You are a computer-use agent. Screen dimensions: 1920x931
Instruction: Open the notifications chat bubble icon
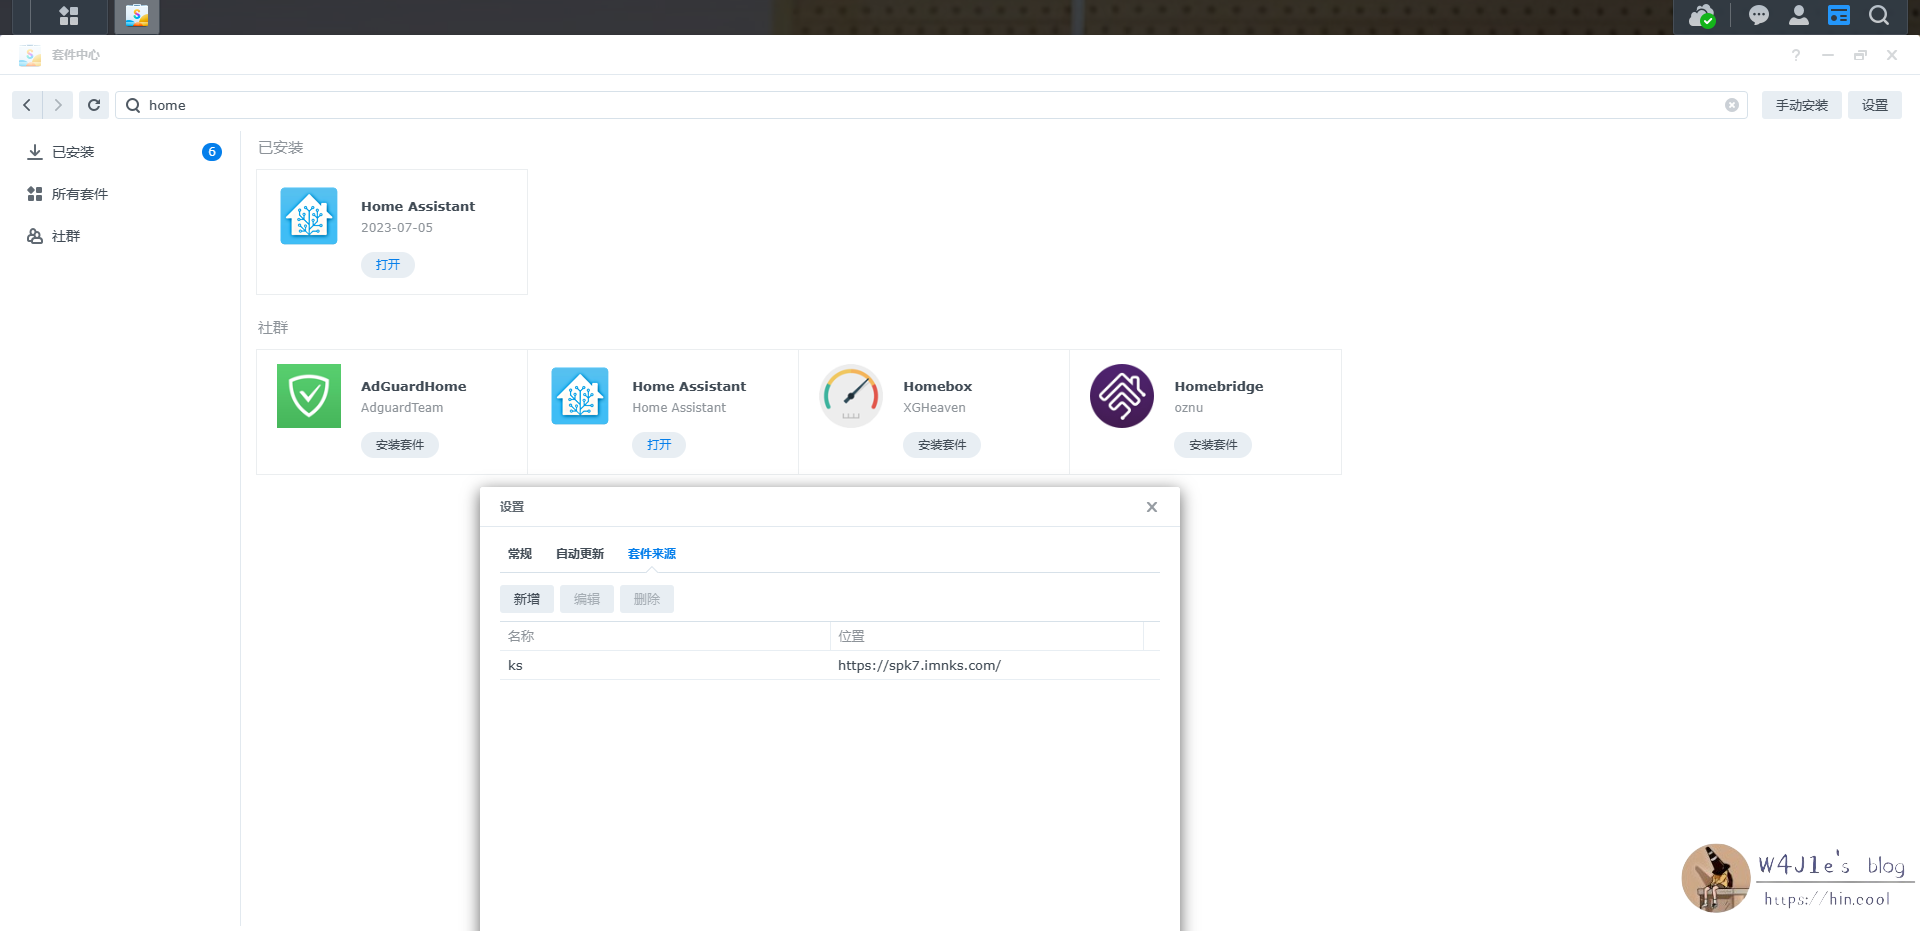tap(1758, 16)
